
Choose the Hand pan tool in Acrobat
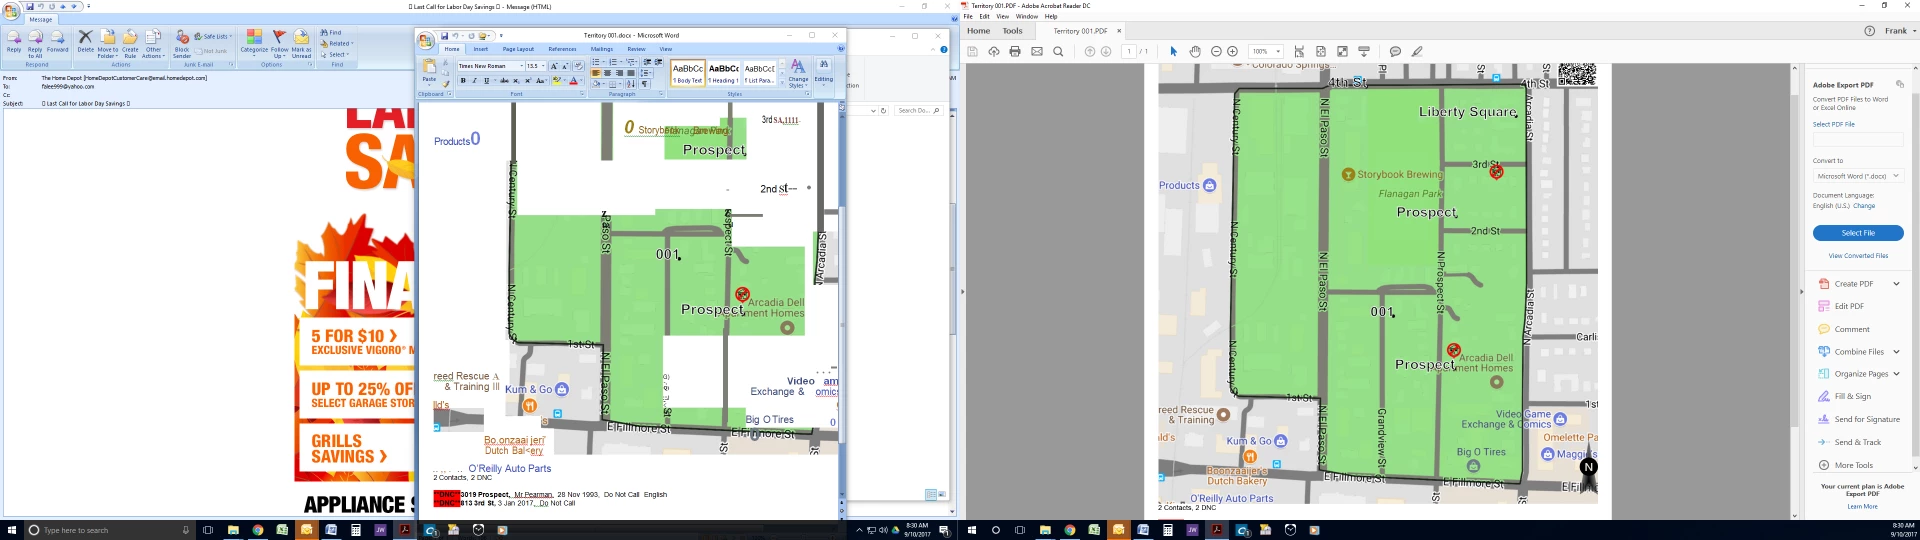(1195, 51)
